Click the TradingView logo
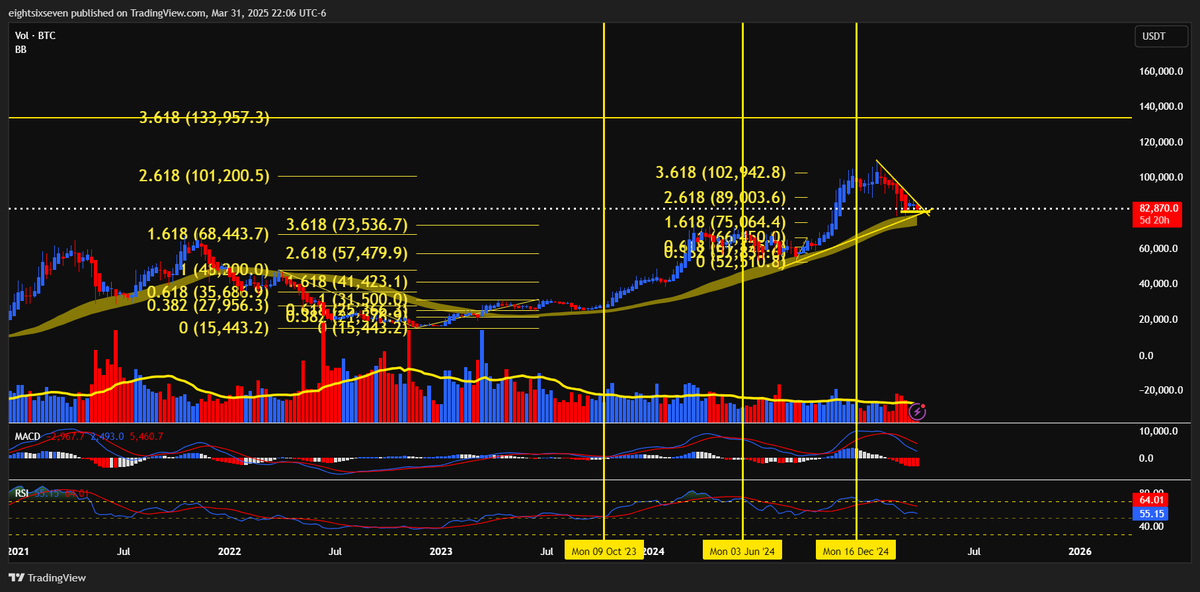1200x592 pixels. tap(47, 578)
